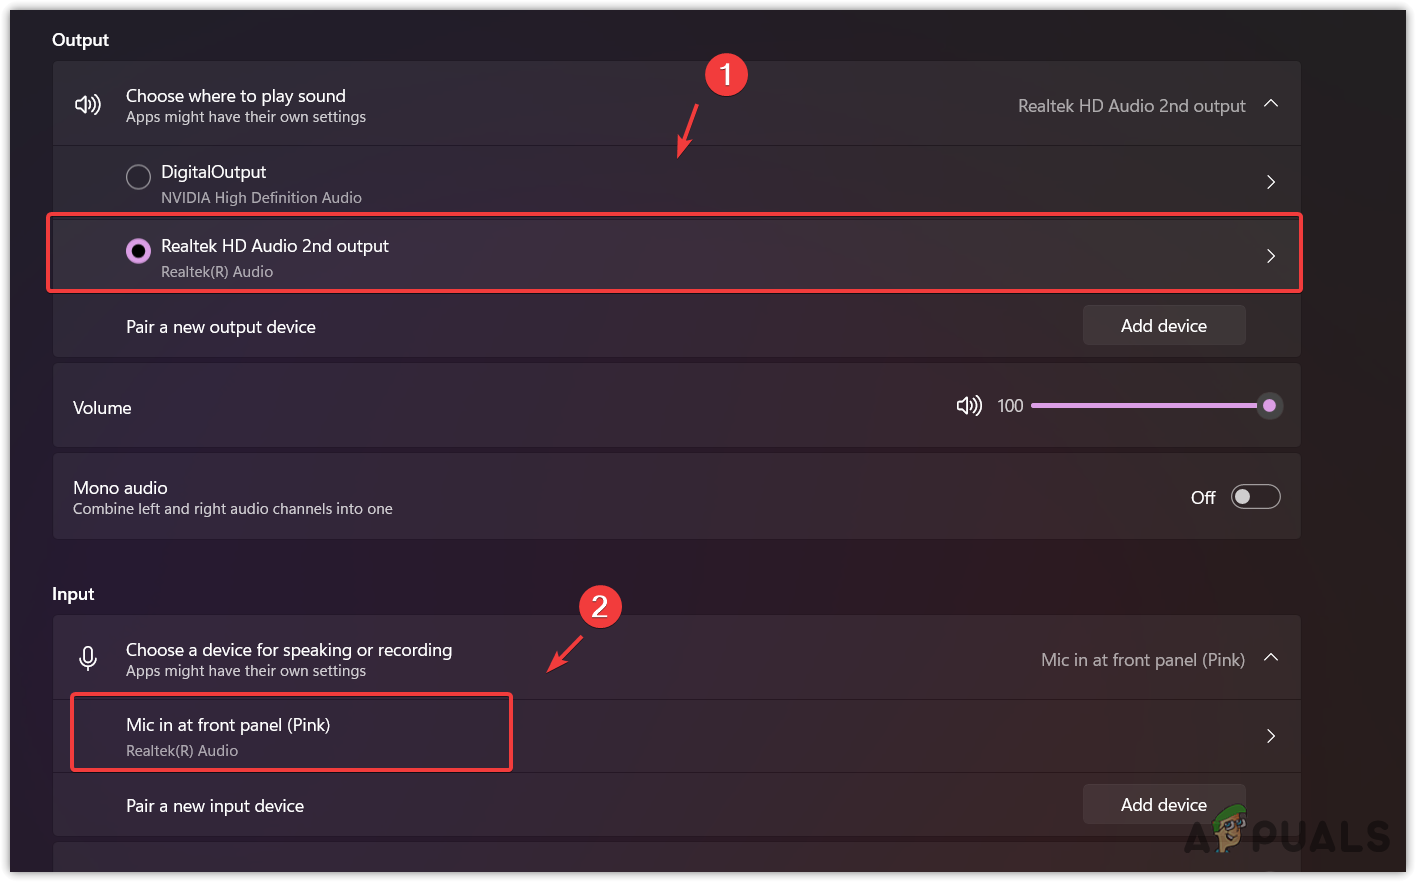Click the speaker icon beside Choose where to play sound
The width and height of the screenshot is (1416, 882).
click(x=88, y=105)
